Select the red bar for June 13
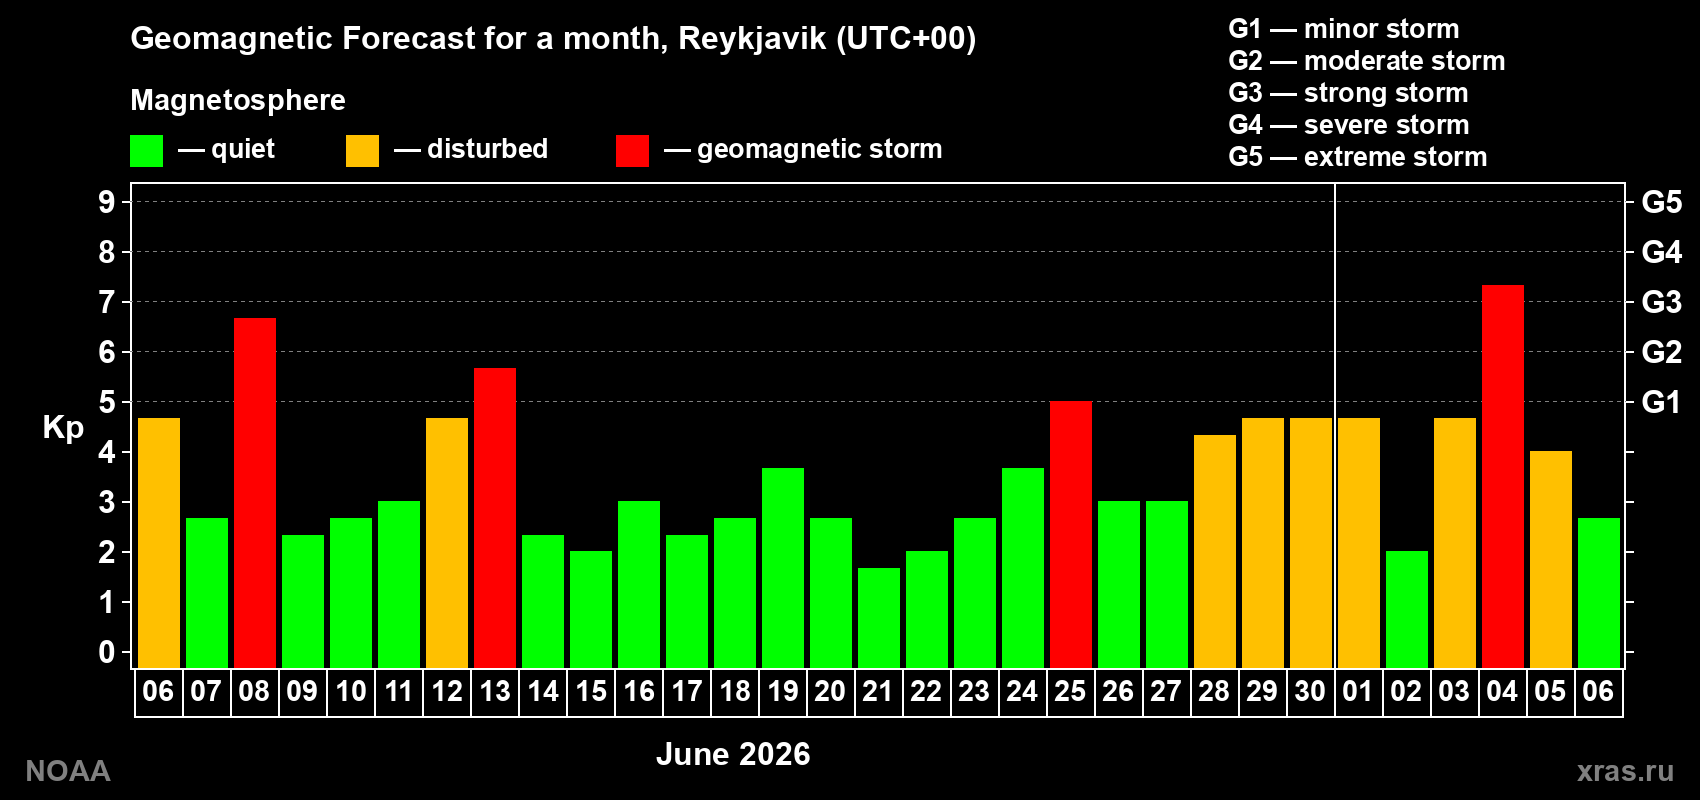This screenshot has height=800, width=1700. pyautogui.click(x=495, y=518)
